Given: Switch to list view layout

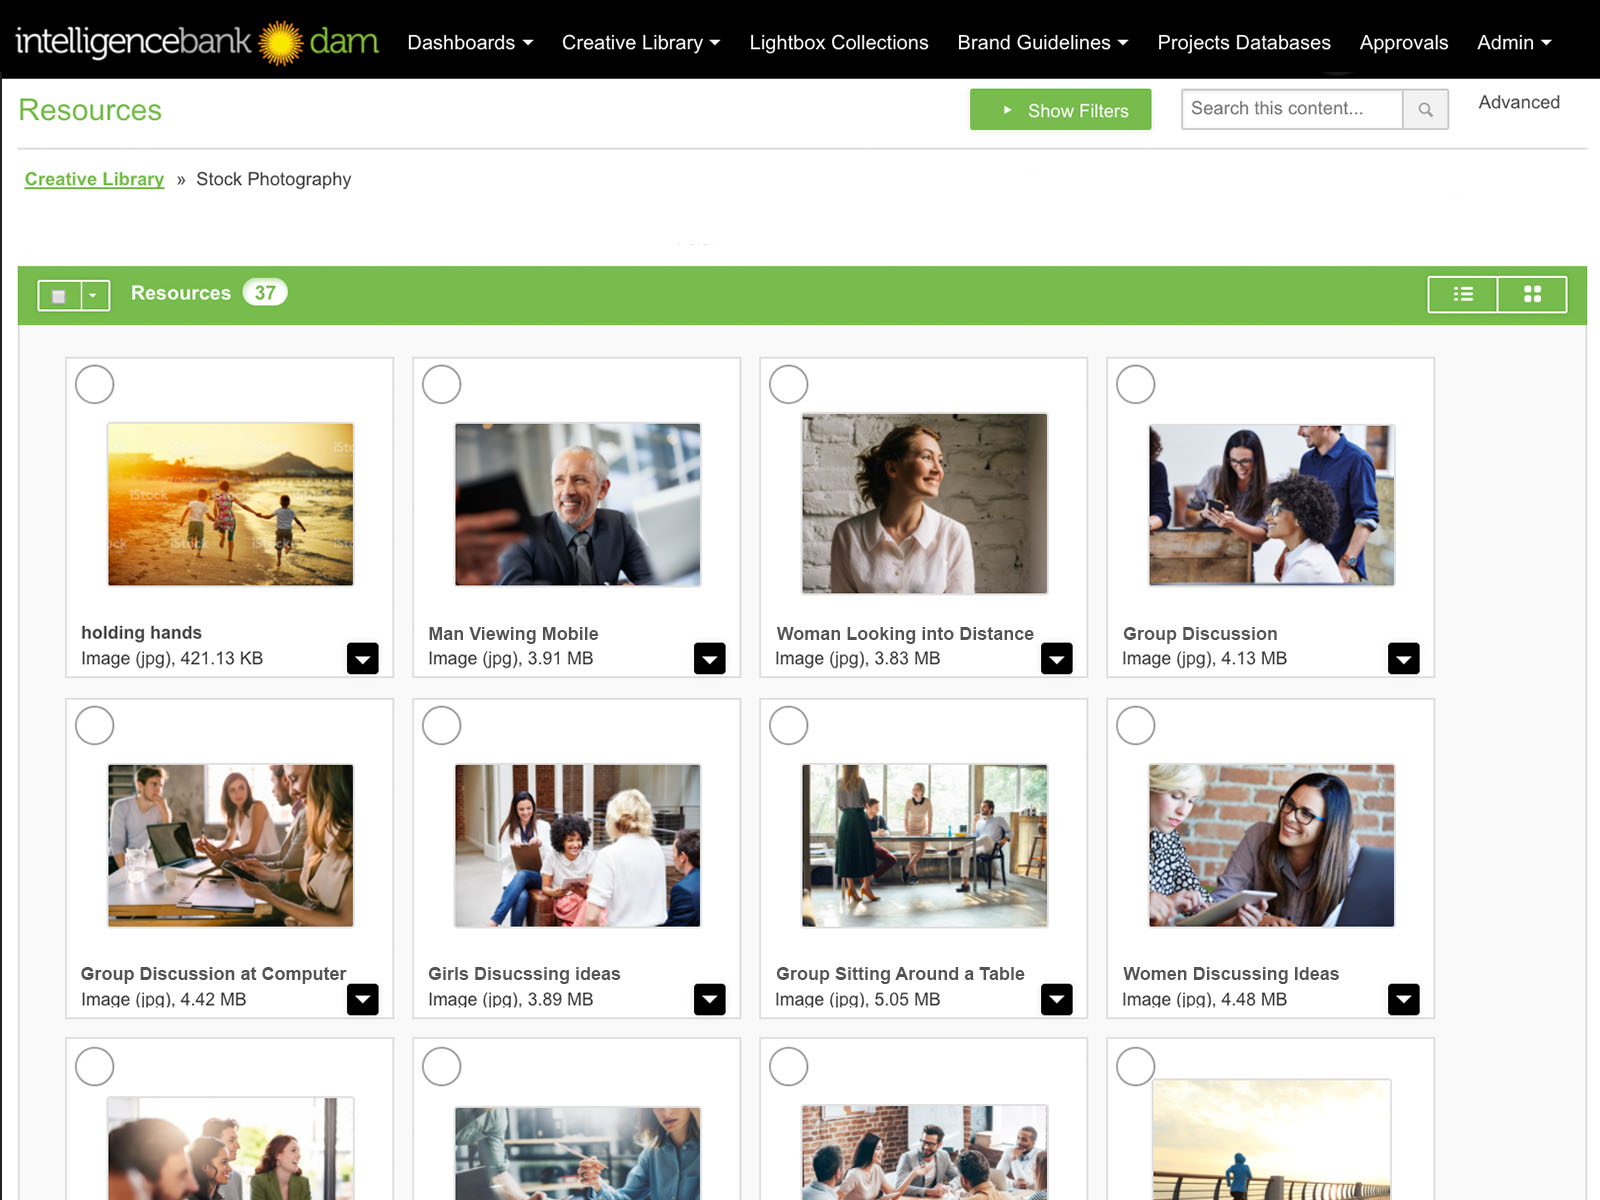Looking at the screenshot, I should (x=1463, y=294).
